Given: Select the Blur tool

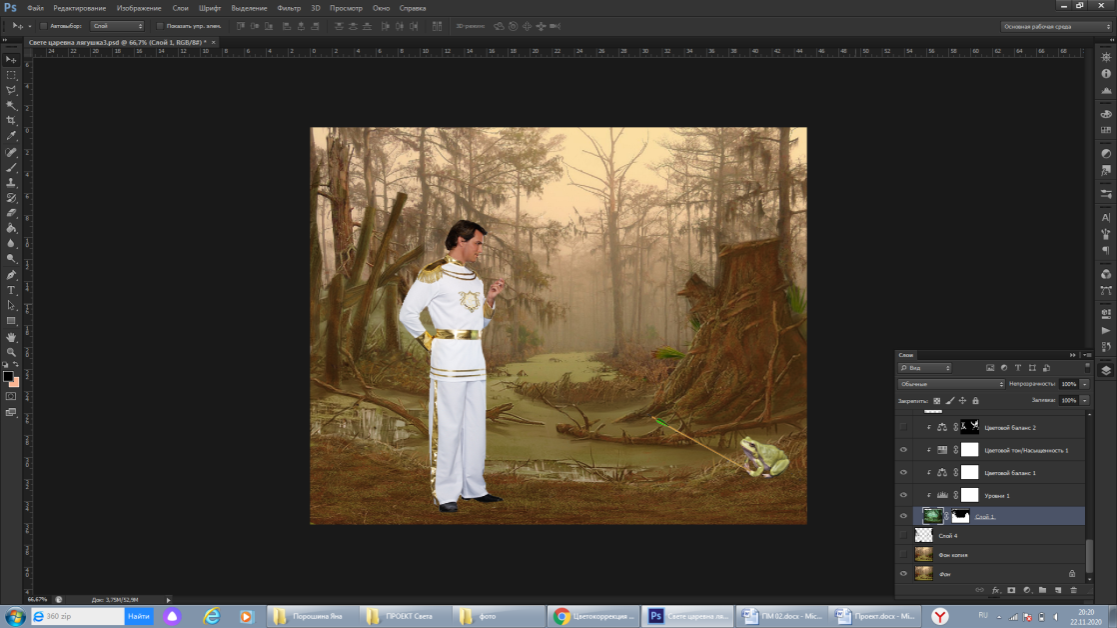Looking at the screenshot, I should coord(11,244).
